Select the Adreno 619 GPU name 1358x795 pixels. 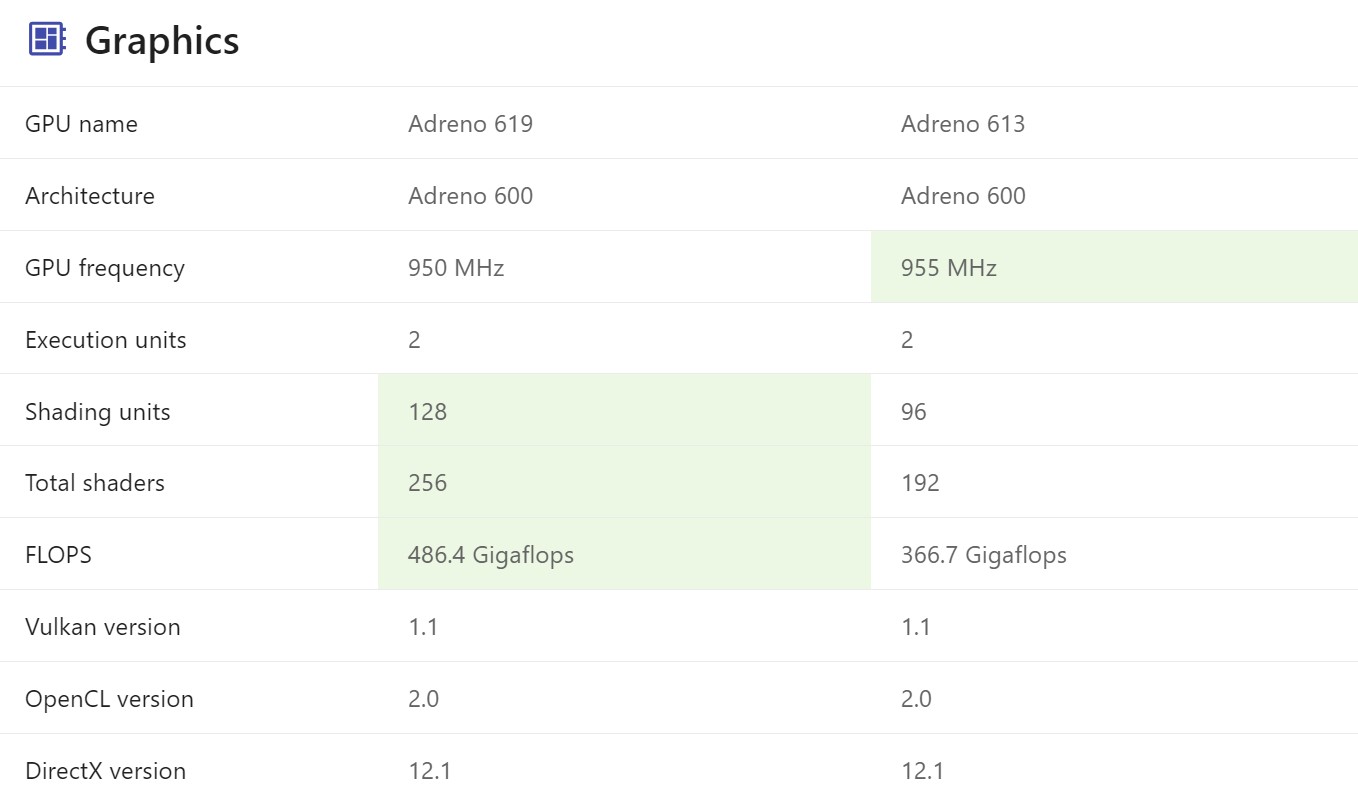tap(470, 124)
